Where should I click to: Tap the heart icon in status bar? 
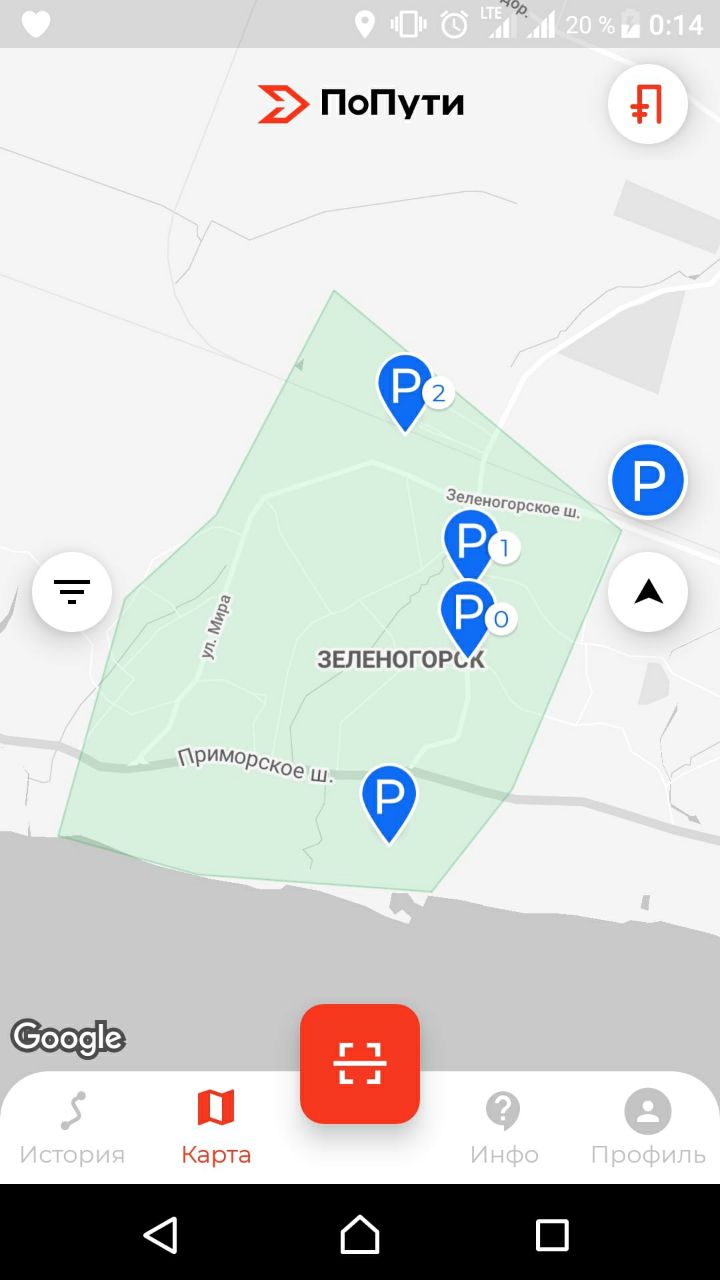click(36, 24)
